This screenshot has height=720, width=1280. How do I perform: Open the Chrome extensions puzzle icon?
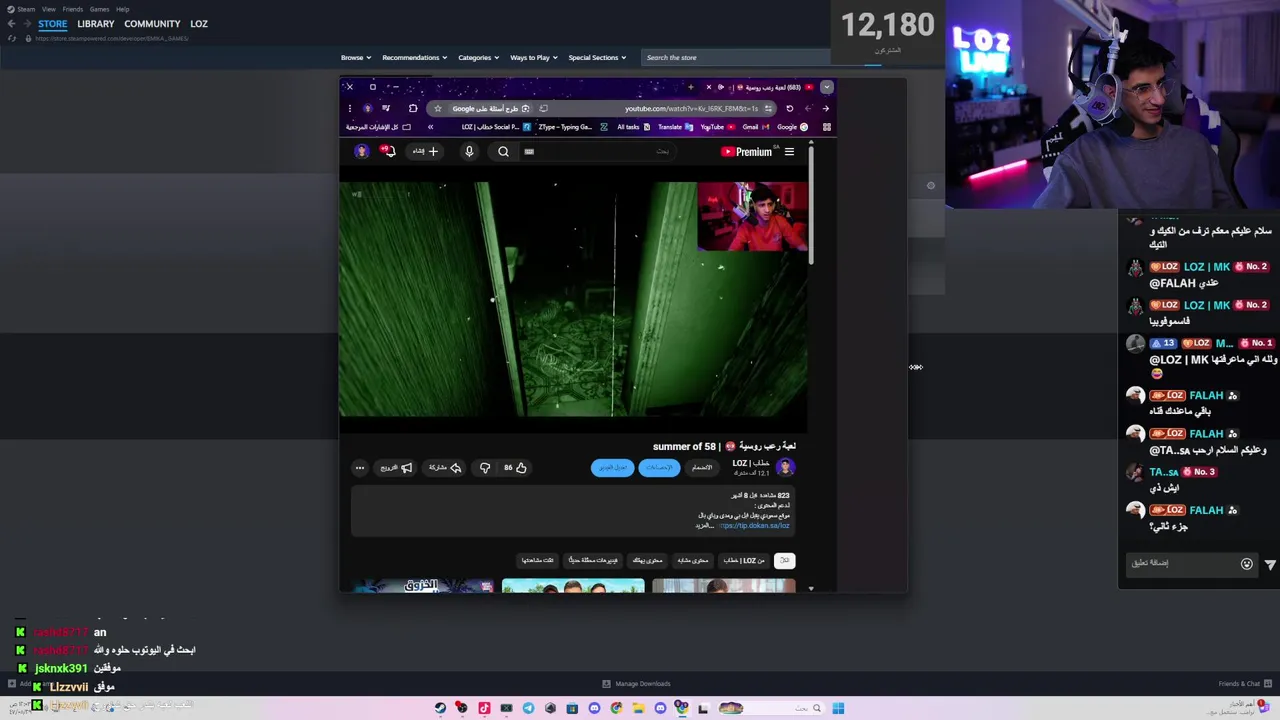coord(413,108)
